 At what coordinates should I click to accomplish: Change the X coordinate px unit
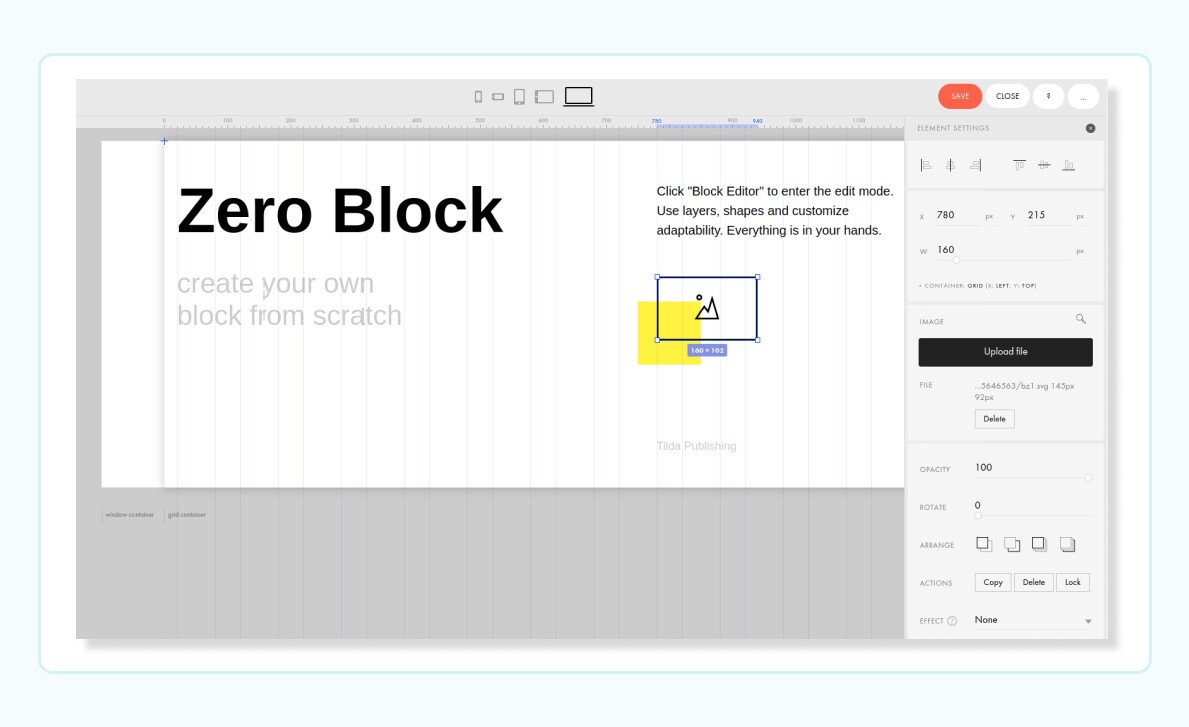(989, 217)
